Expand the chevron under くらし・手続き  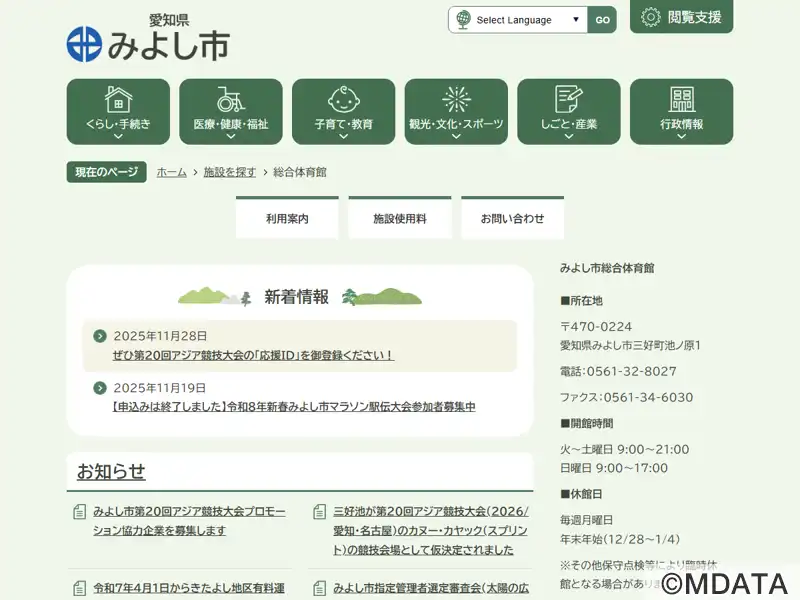tap(118, 137)
